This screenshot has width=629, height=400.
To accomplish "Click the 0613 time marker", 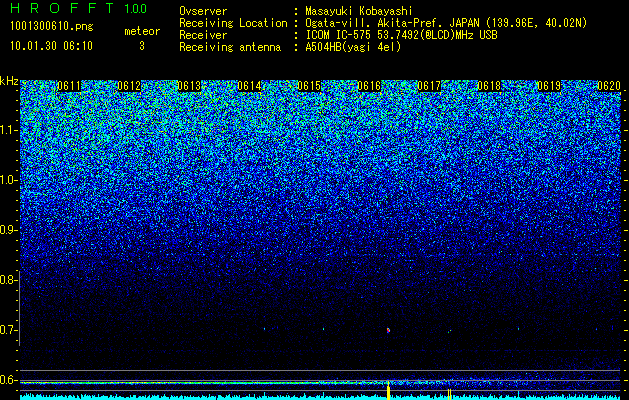I will tap(189, 86).
